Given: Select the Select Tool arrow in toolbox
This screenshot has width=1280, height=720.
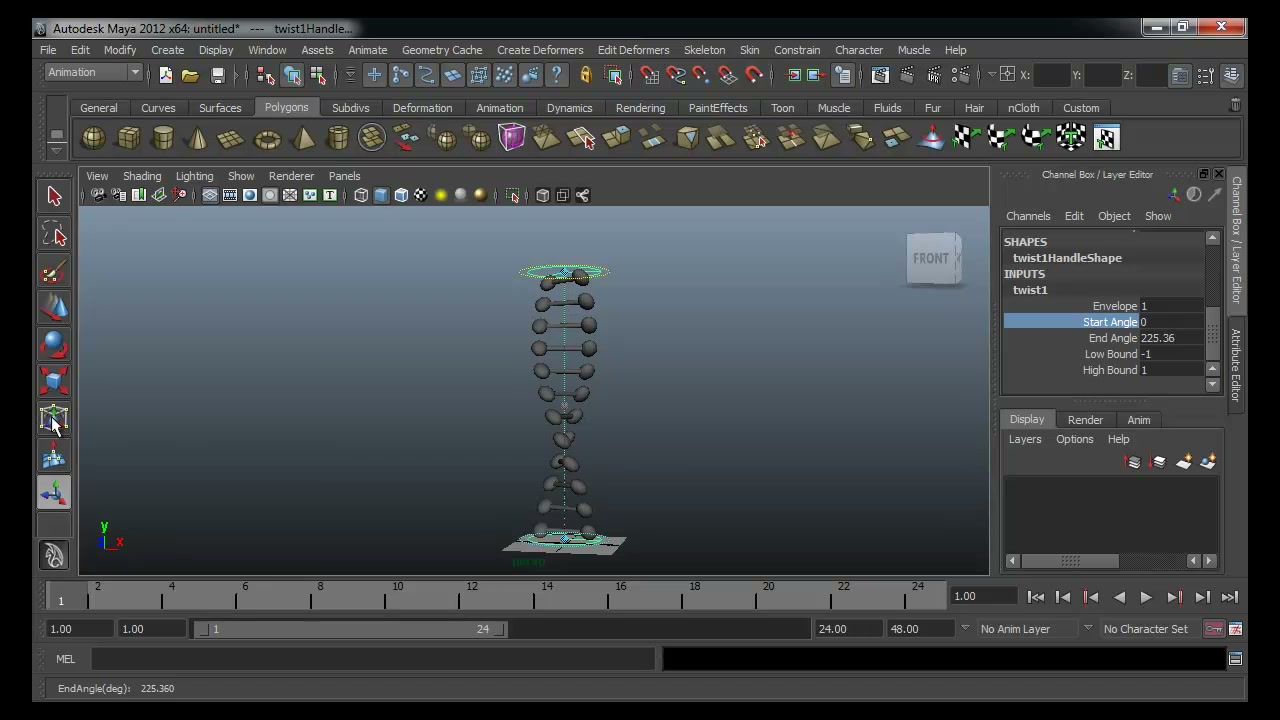Looking at the screenshot, I should (54, 197).
